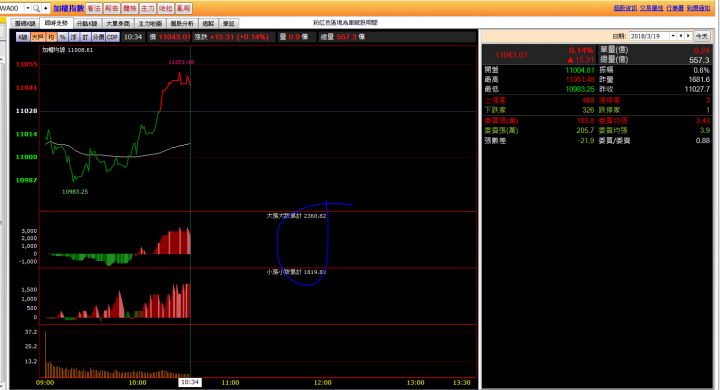Click the date field showing 2018/3/19
The height and width of the screenshot is (390, 720).
pos(649,36)
